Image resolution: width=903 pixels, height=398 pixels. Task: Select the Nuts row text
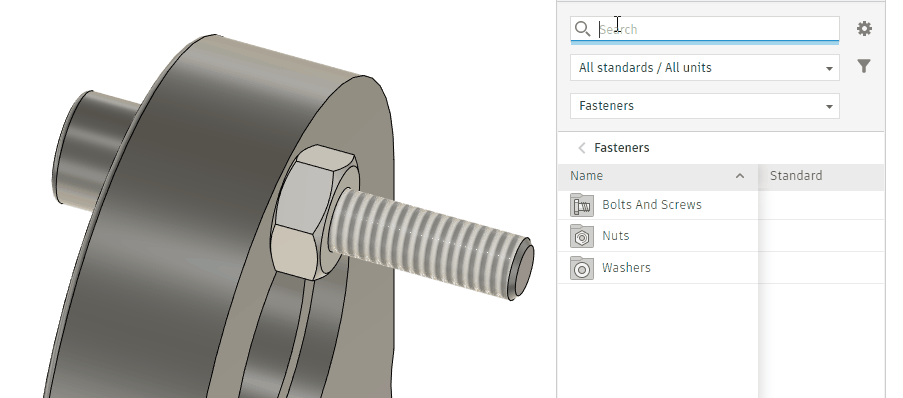[x=615, y=236]
